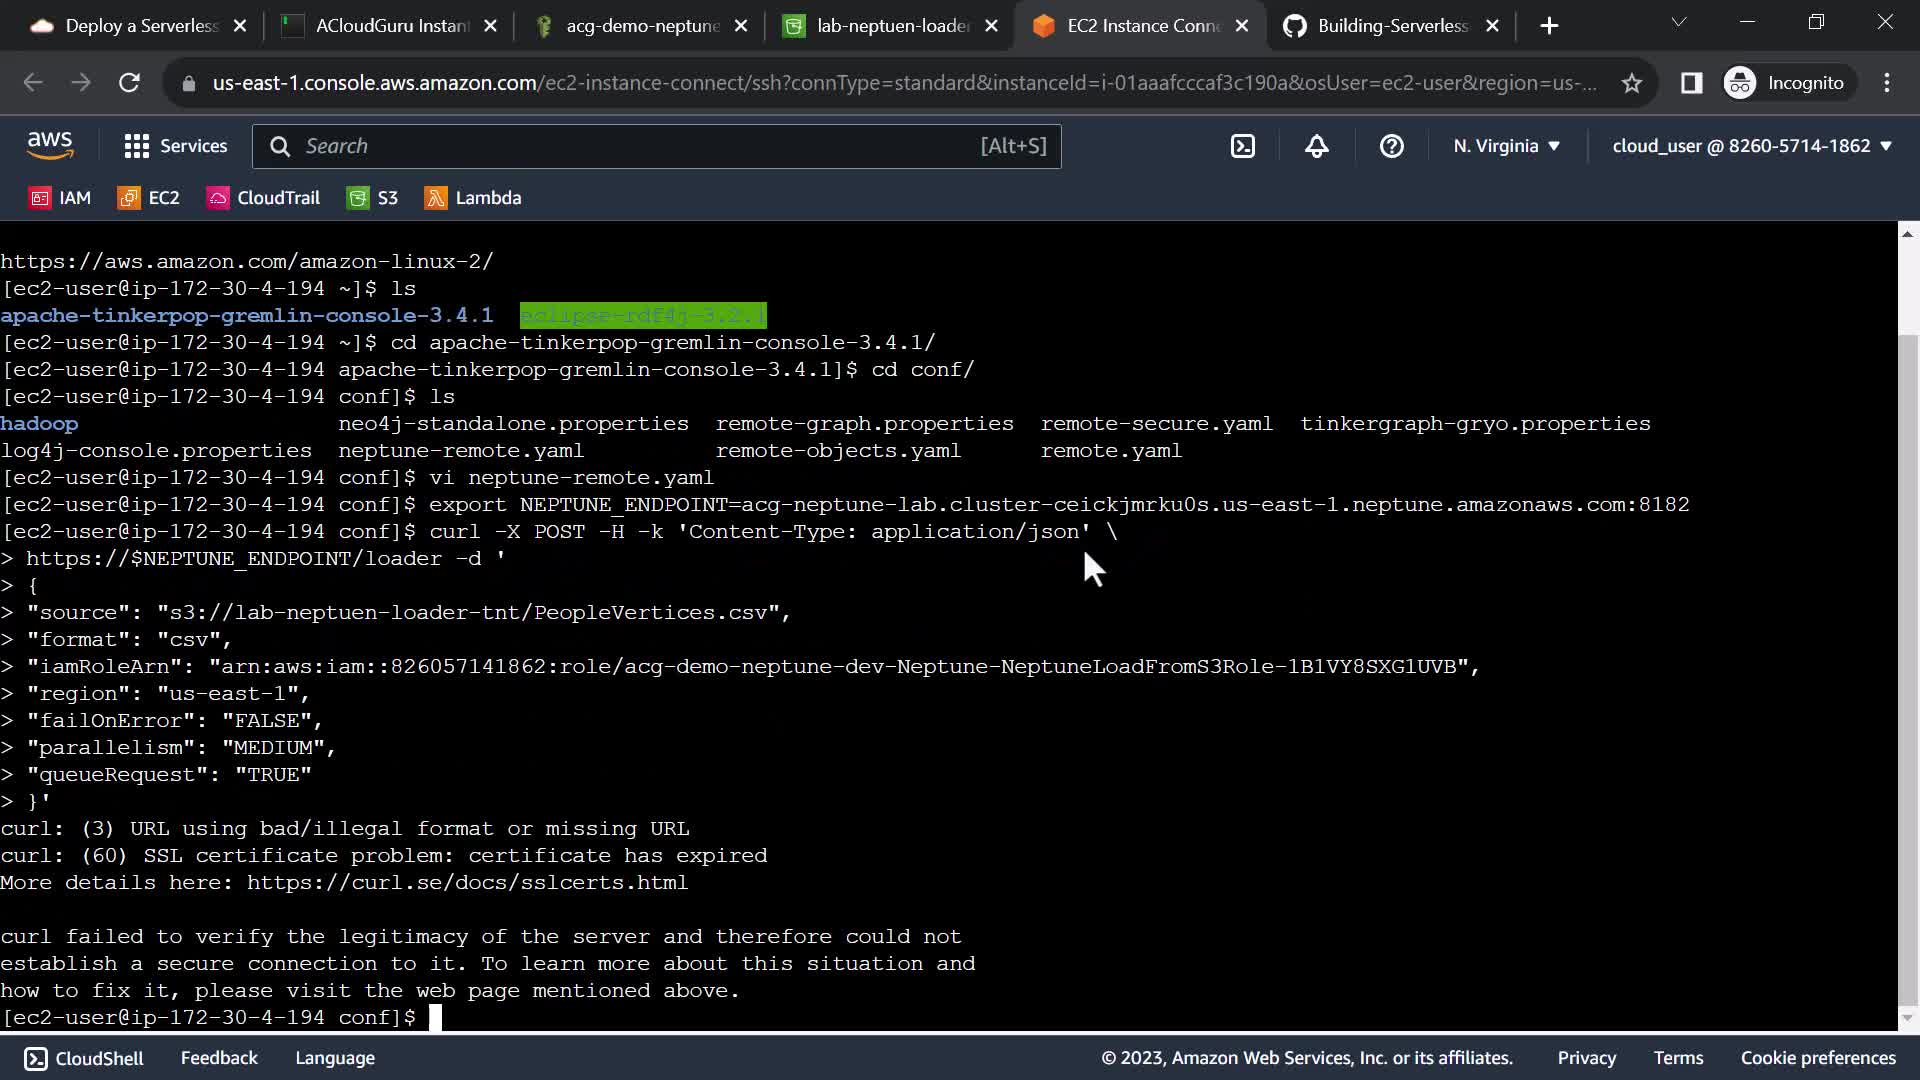Expand the cloud_user account menu
Viewport: 1920px width, 1080px height.
tap(1752, 146)
